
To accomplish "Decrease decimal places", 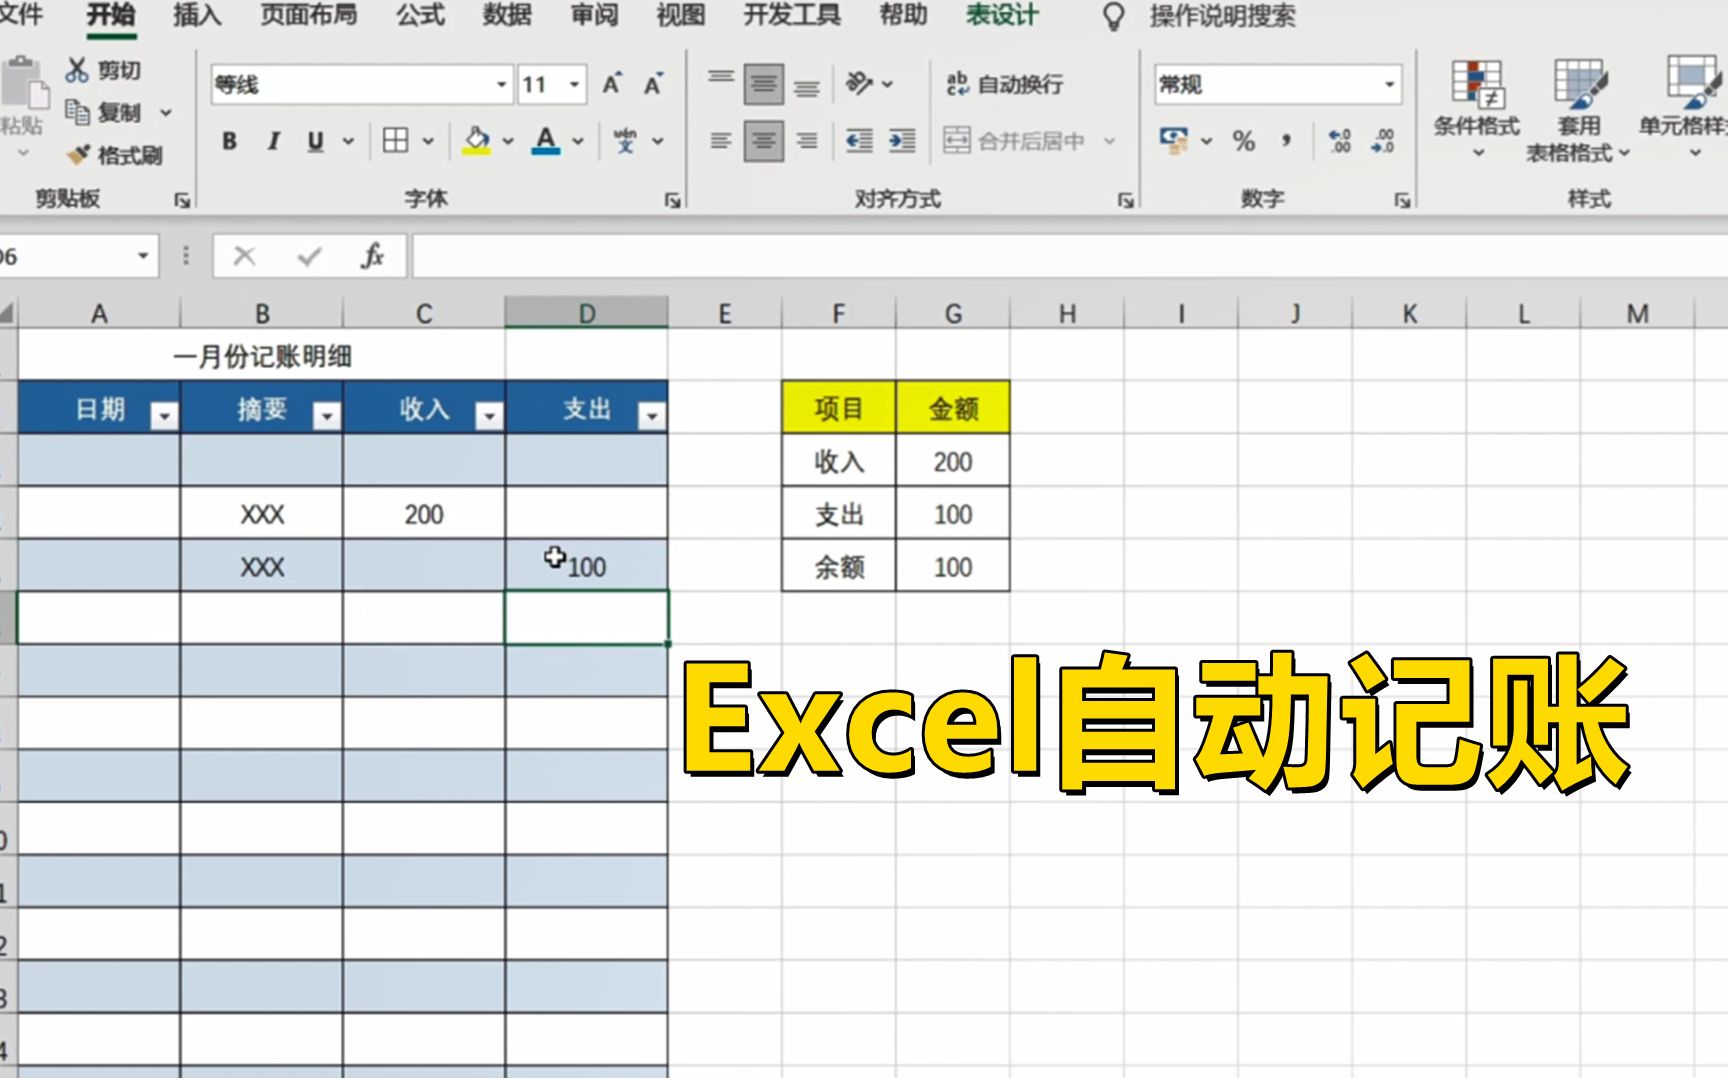I will (x=1383, y=141).
